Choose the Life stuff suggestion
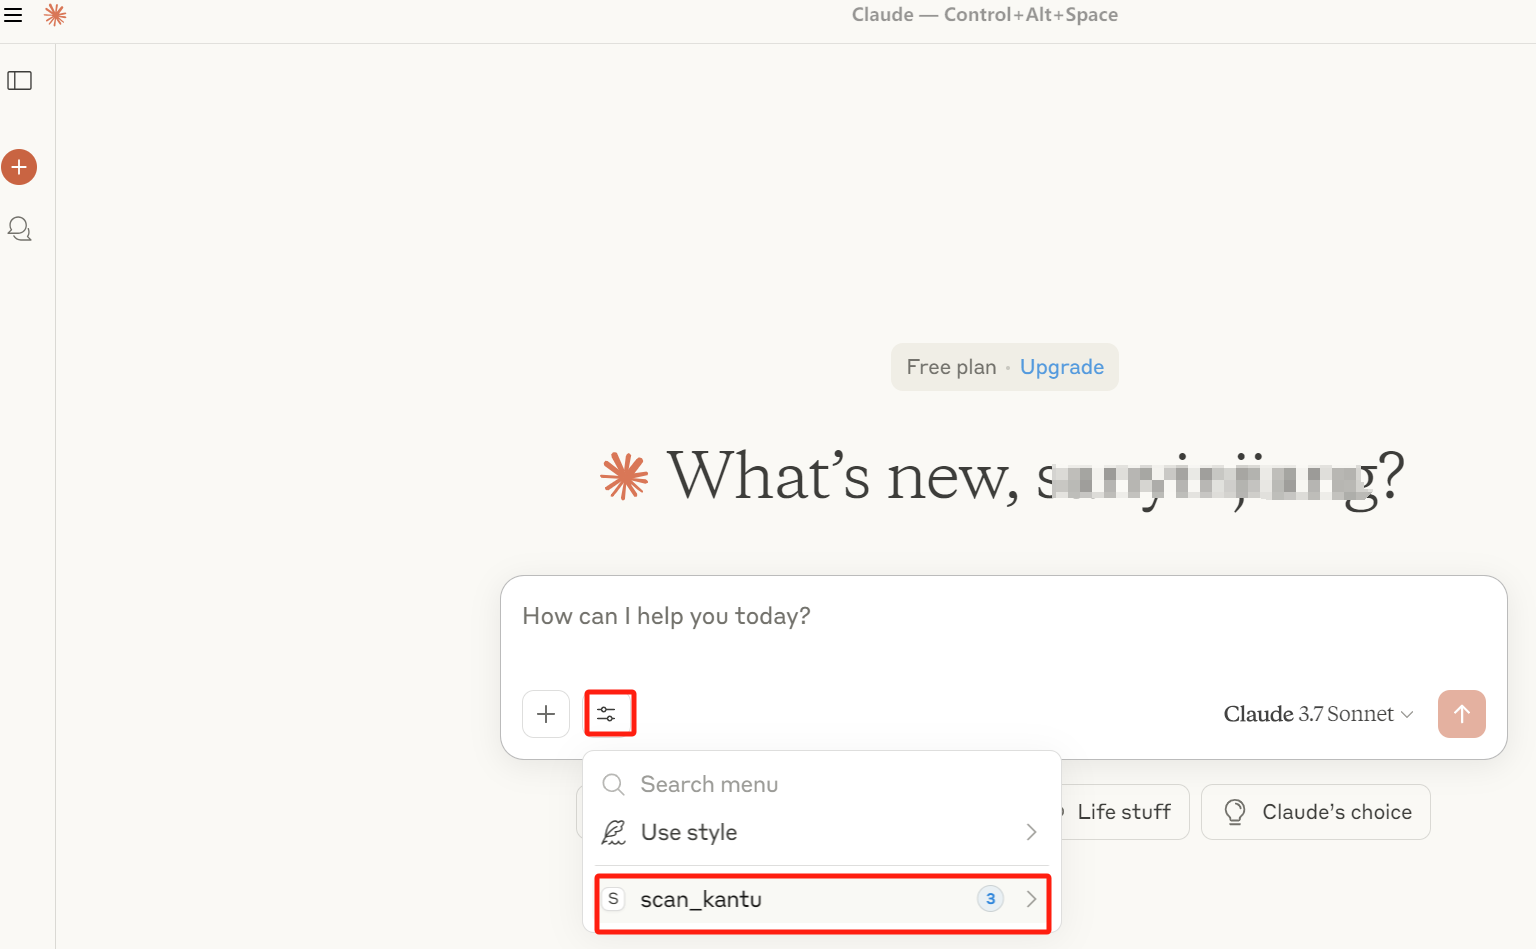Viewport: 1536px width, 949px height. (1124, 812)
